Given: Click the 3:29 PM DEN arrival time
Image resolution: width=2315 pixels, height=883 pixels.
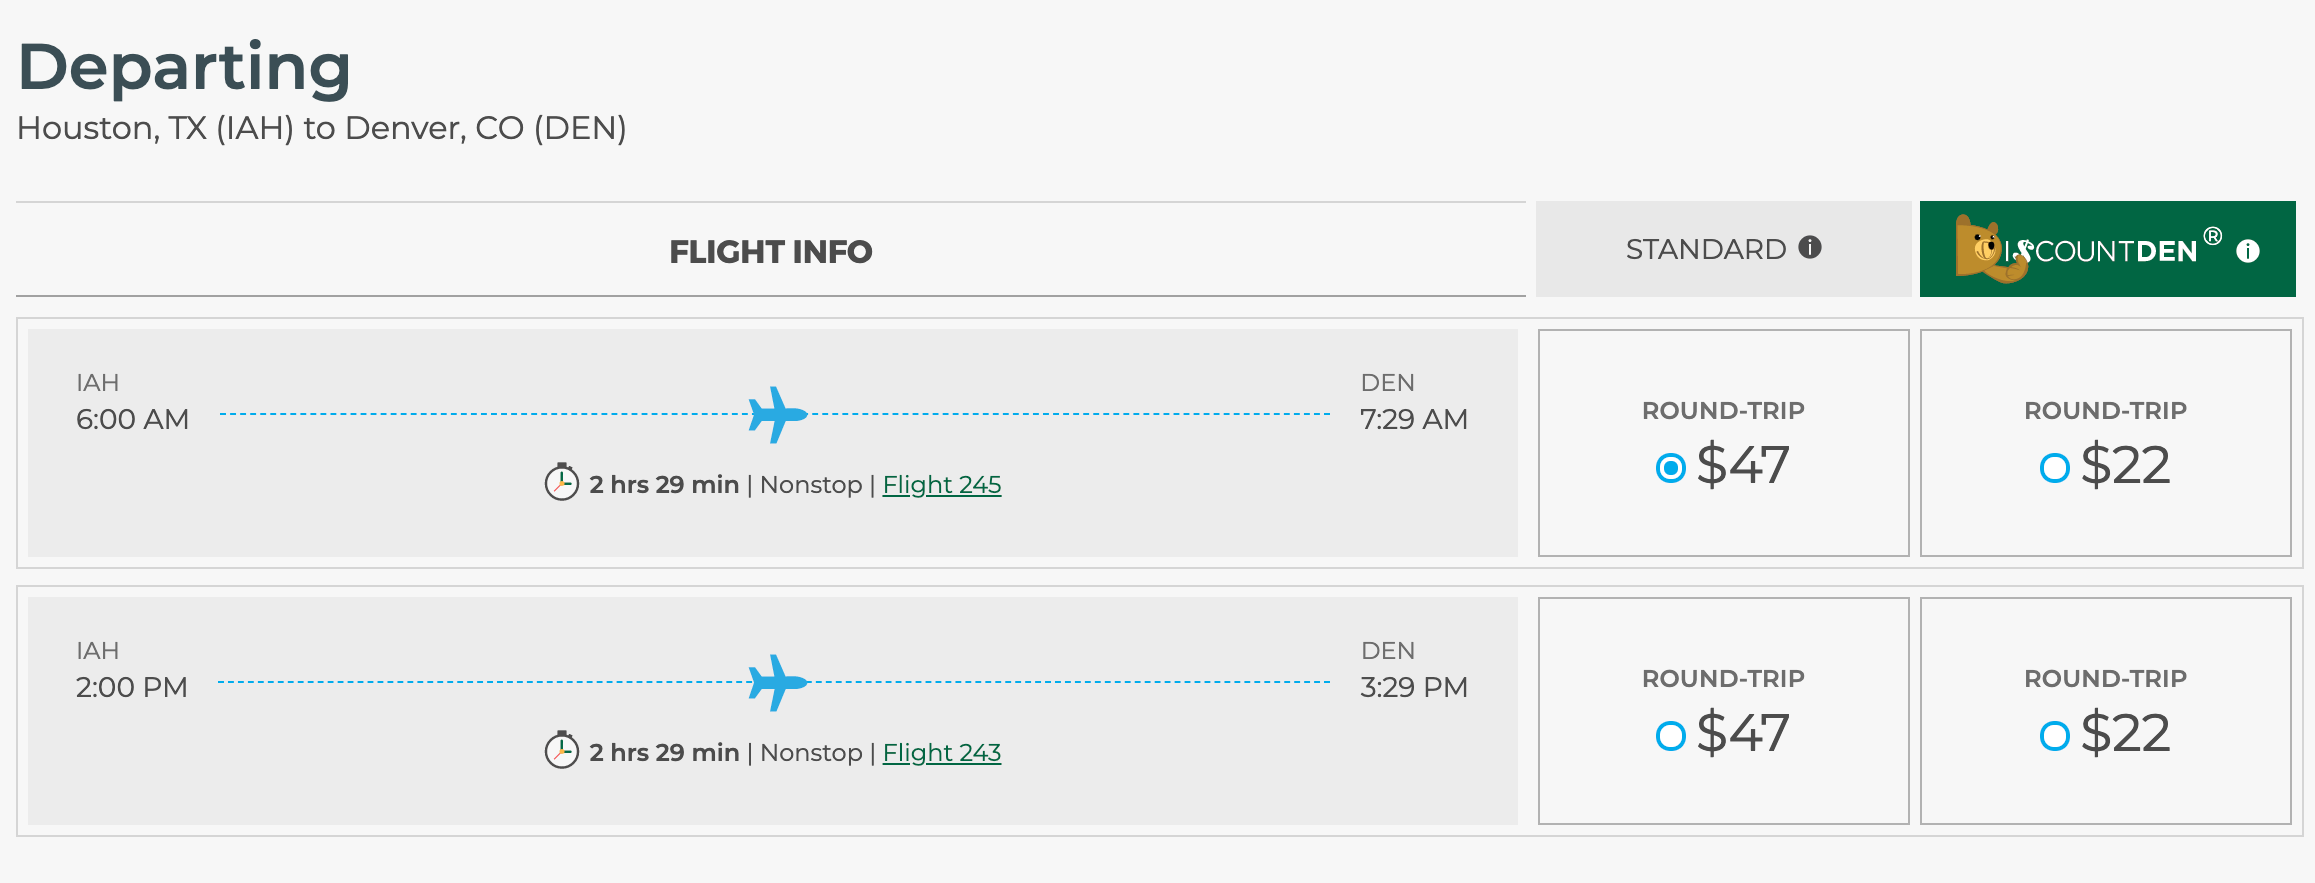Looking at the screenshot, I should click(1413, 687).
